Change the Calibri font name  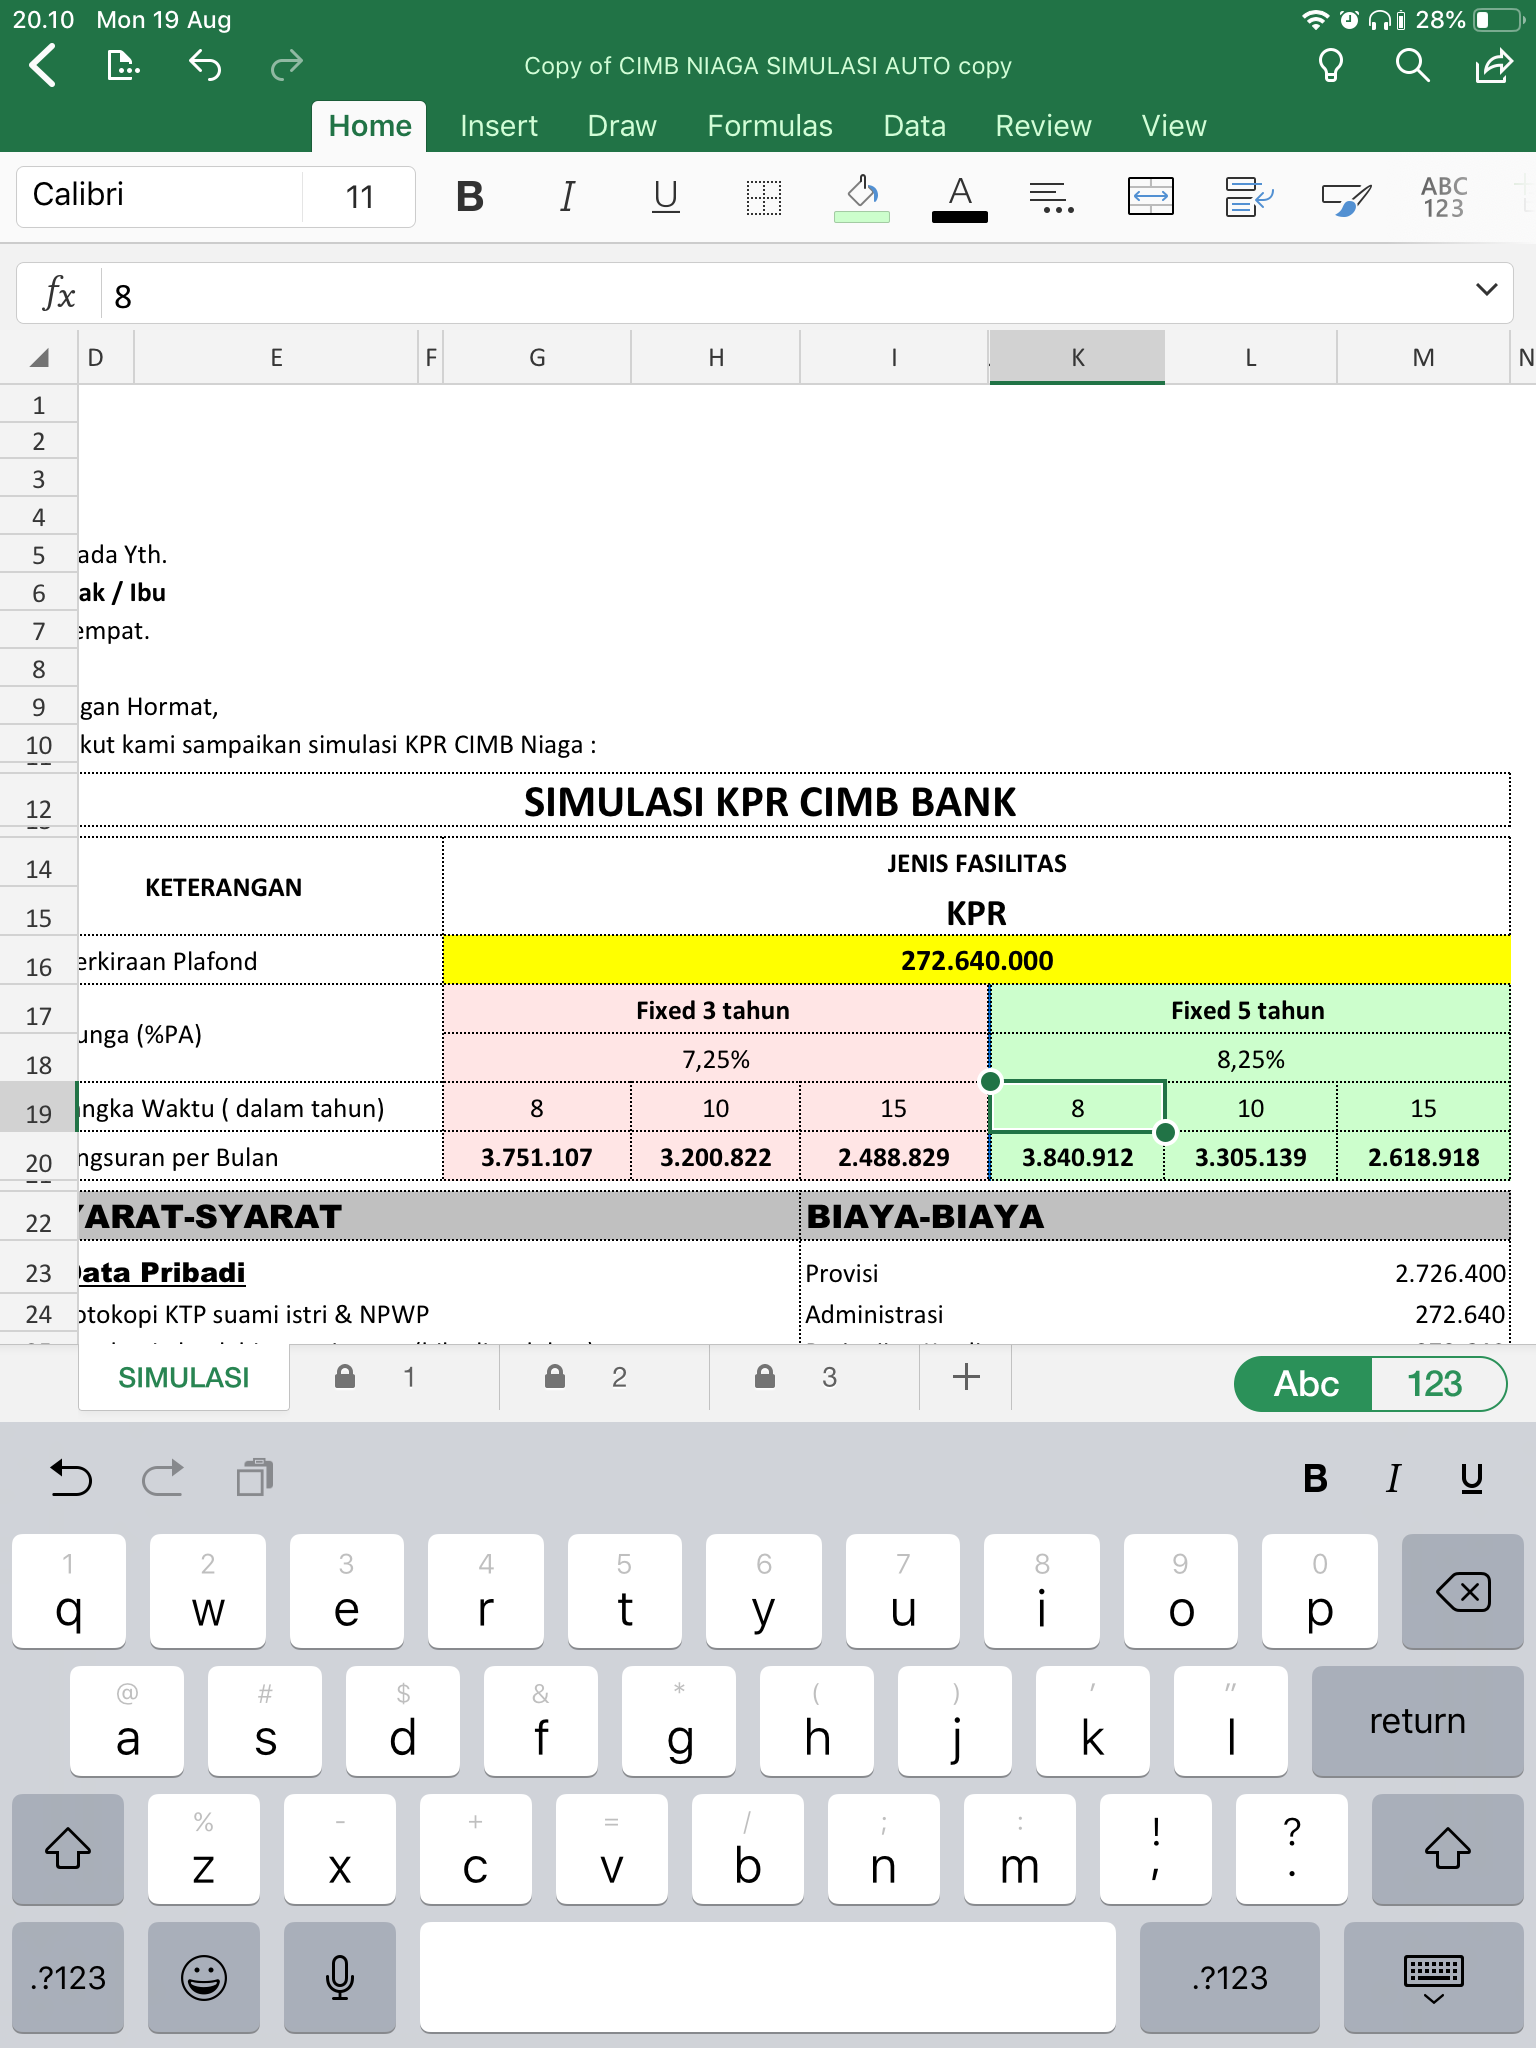point(160,196)
